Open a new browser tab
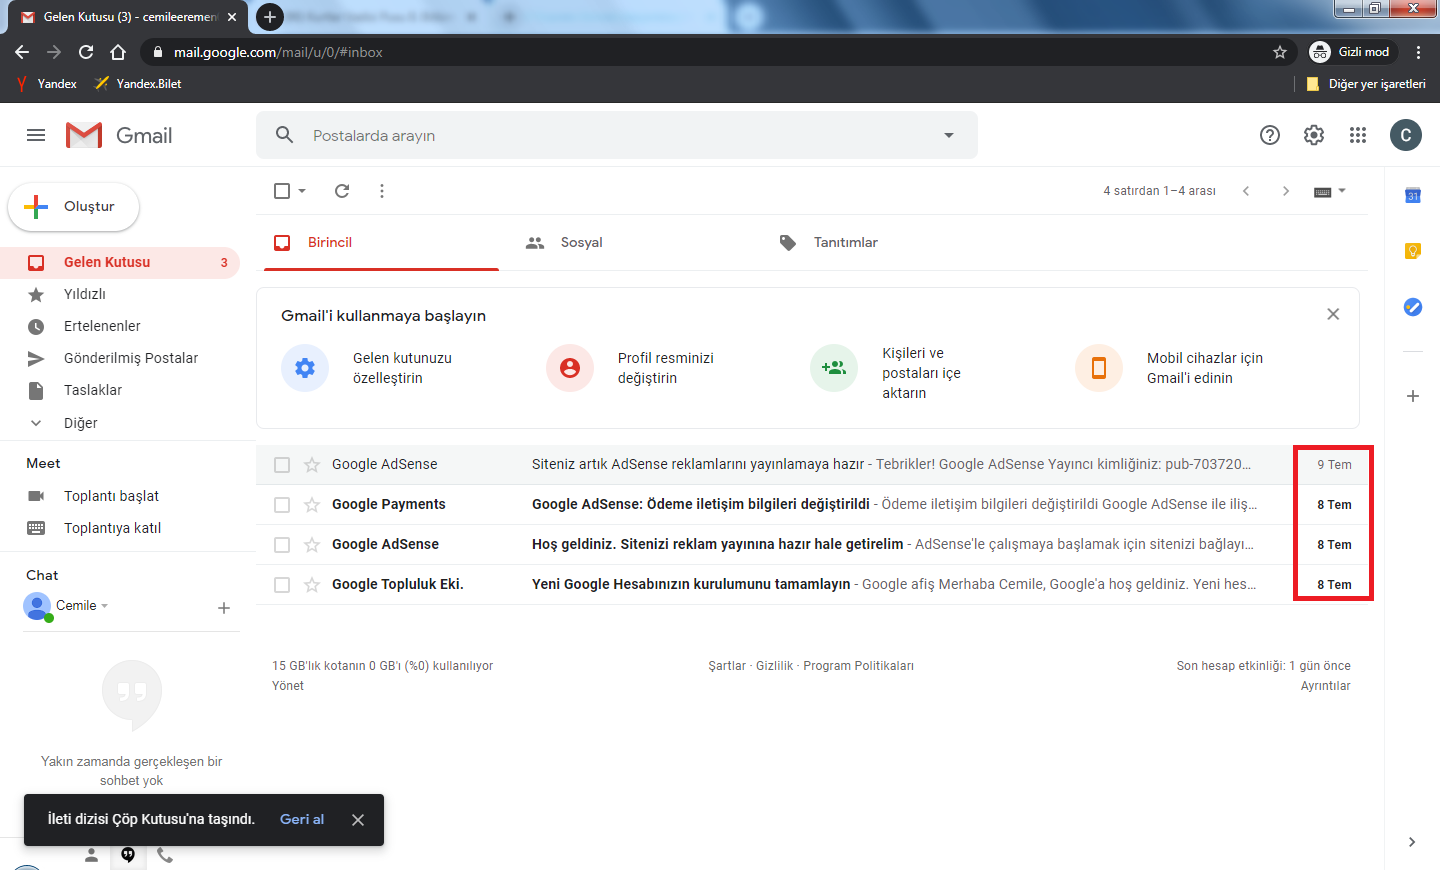The height and width of the screenshot is (870, 1440). pyautogui.click(x=270, y=17)
